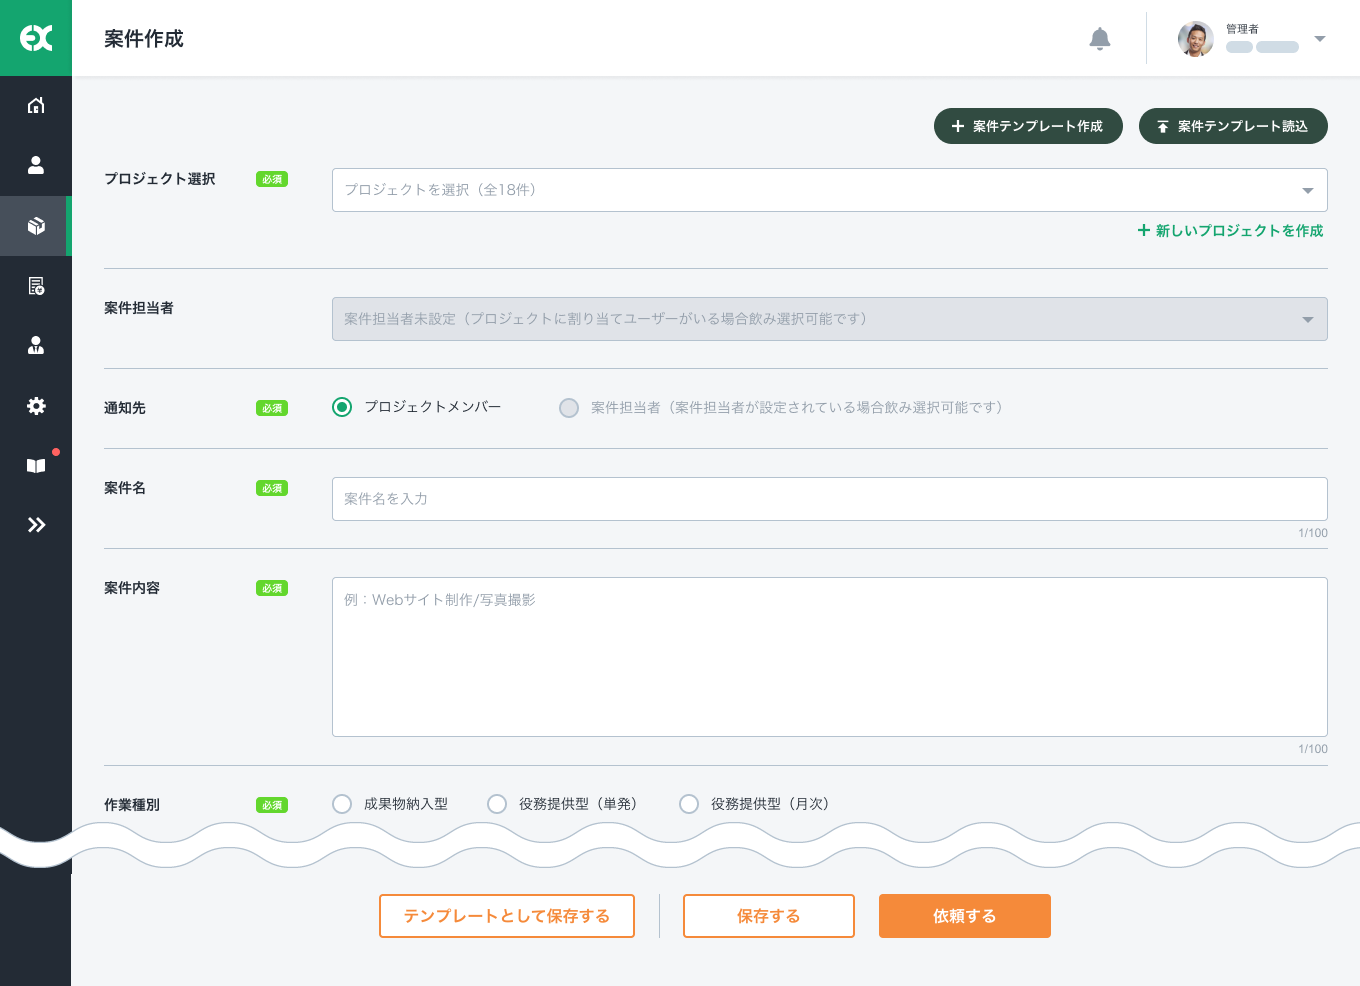This screenshot has width=1360, height=986.
Task: Click 案件テンプレート作成 button
Action: tap(1027, 126)
